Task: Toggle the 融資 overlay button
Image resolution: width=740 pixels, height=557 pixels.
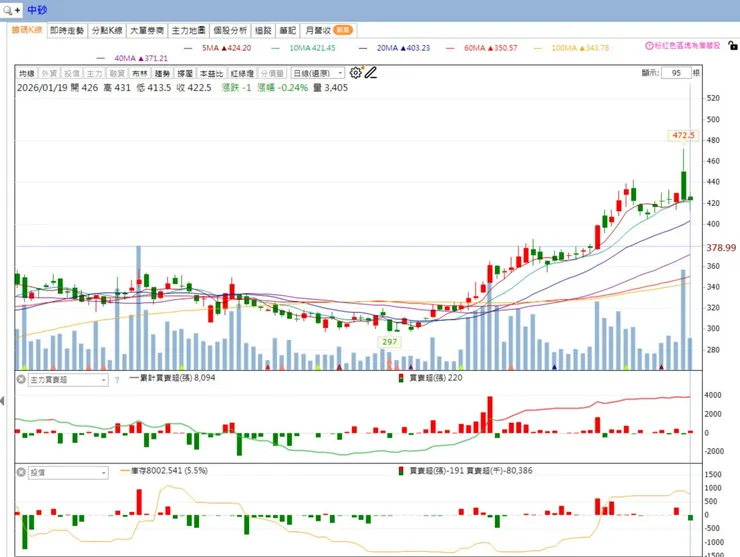Action: coord(117,73)
